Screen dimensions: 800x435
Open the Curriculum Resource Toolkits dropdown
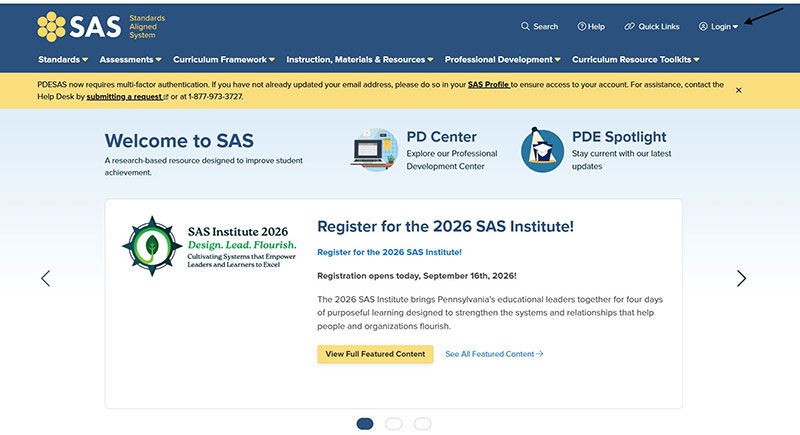point(636,60)
